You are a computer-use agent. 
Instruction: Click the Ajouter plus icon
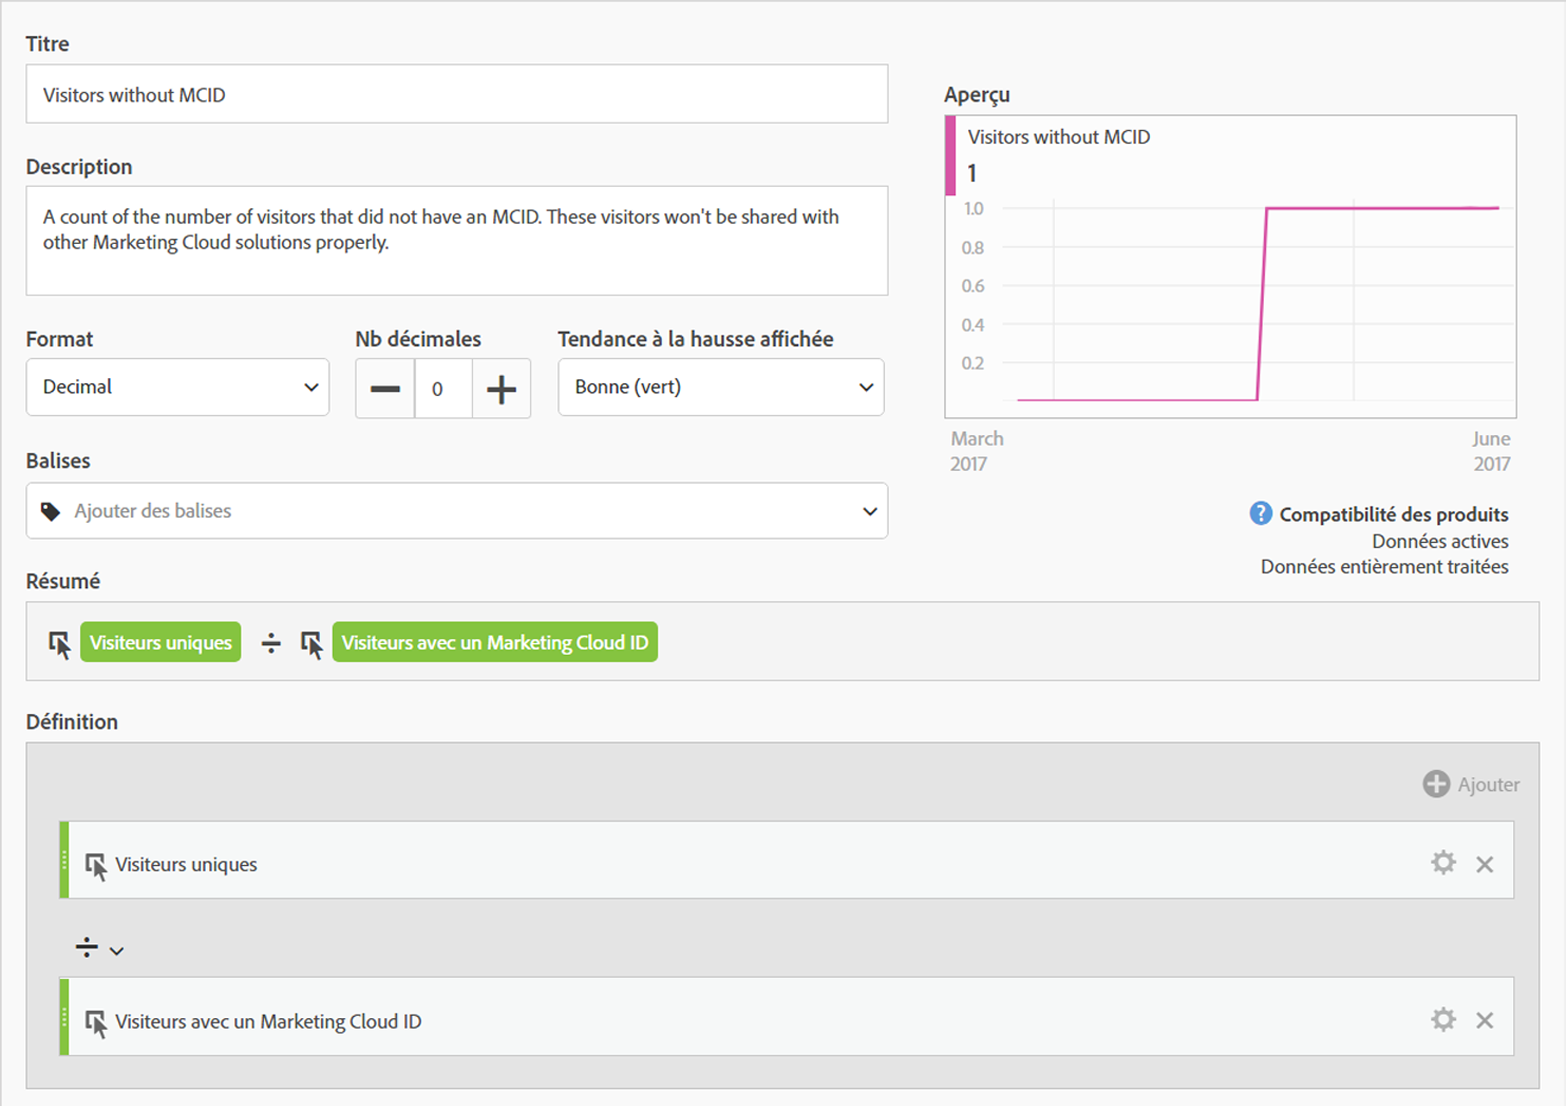(1436, 784)
